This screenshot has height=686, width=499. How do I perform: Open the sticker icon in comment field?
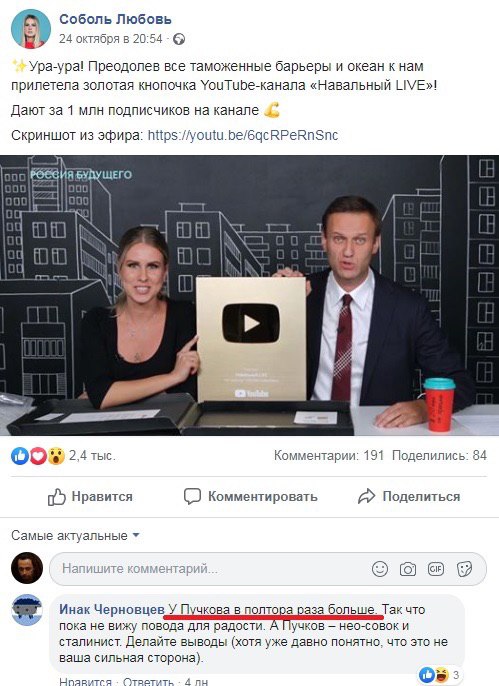[464, 569]
